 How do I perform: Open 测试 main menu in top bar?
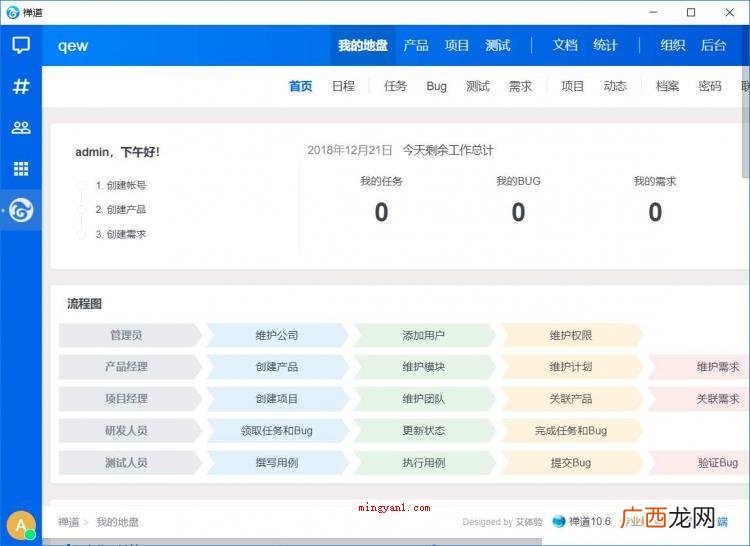pyautogui.click(x=498, y=45)
